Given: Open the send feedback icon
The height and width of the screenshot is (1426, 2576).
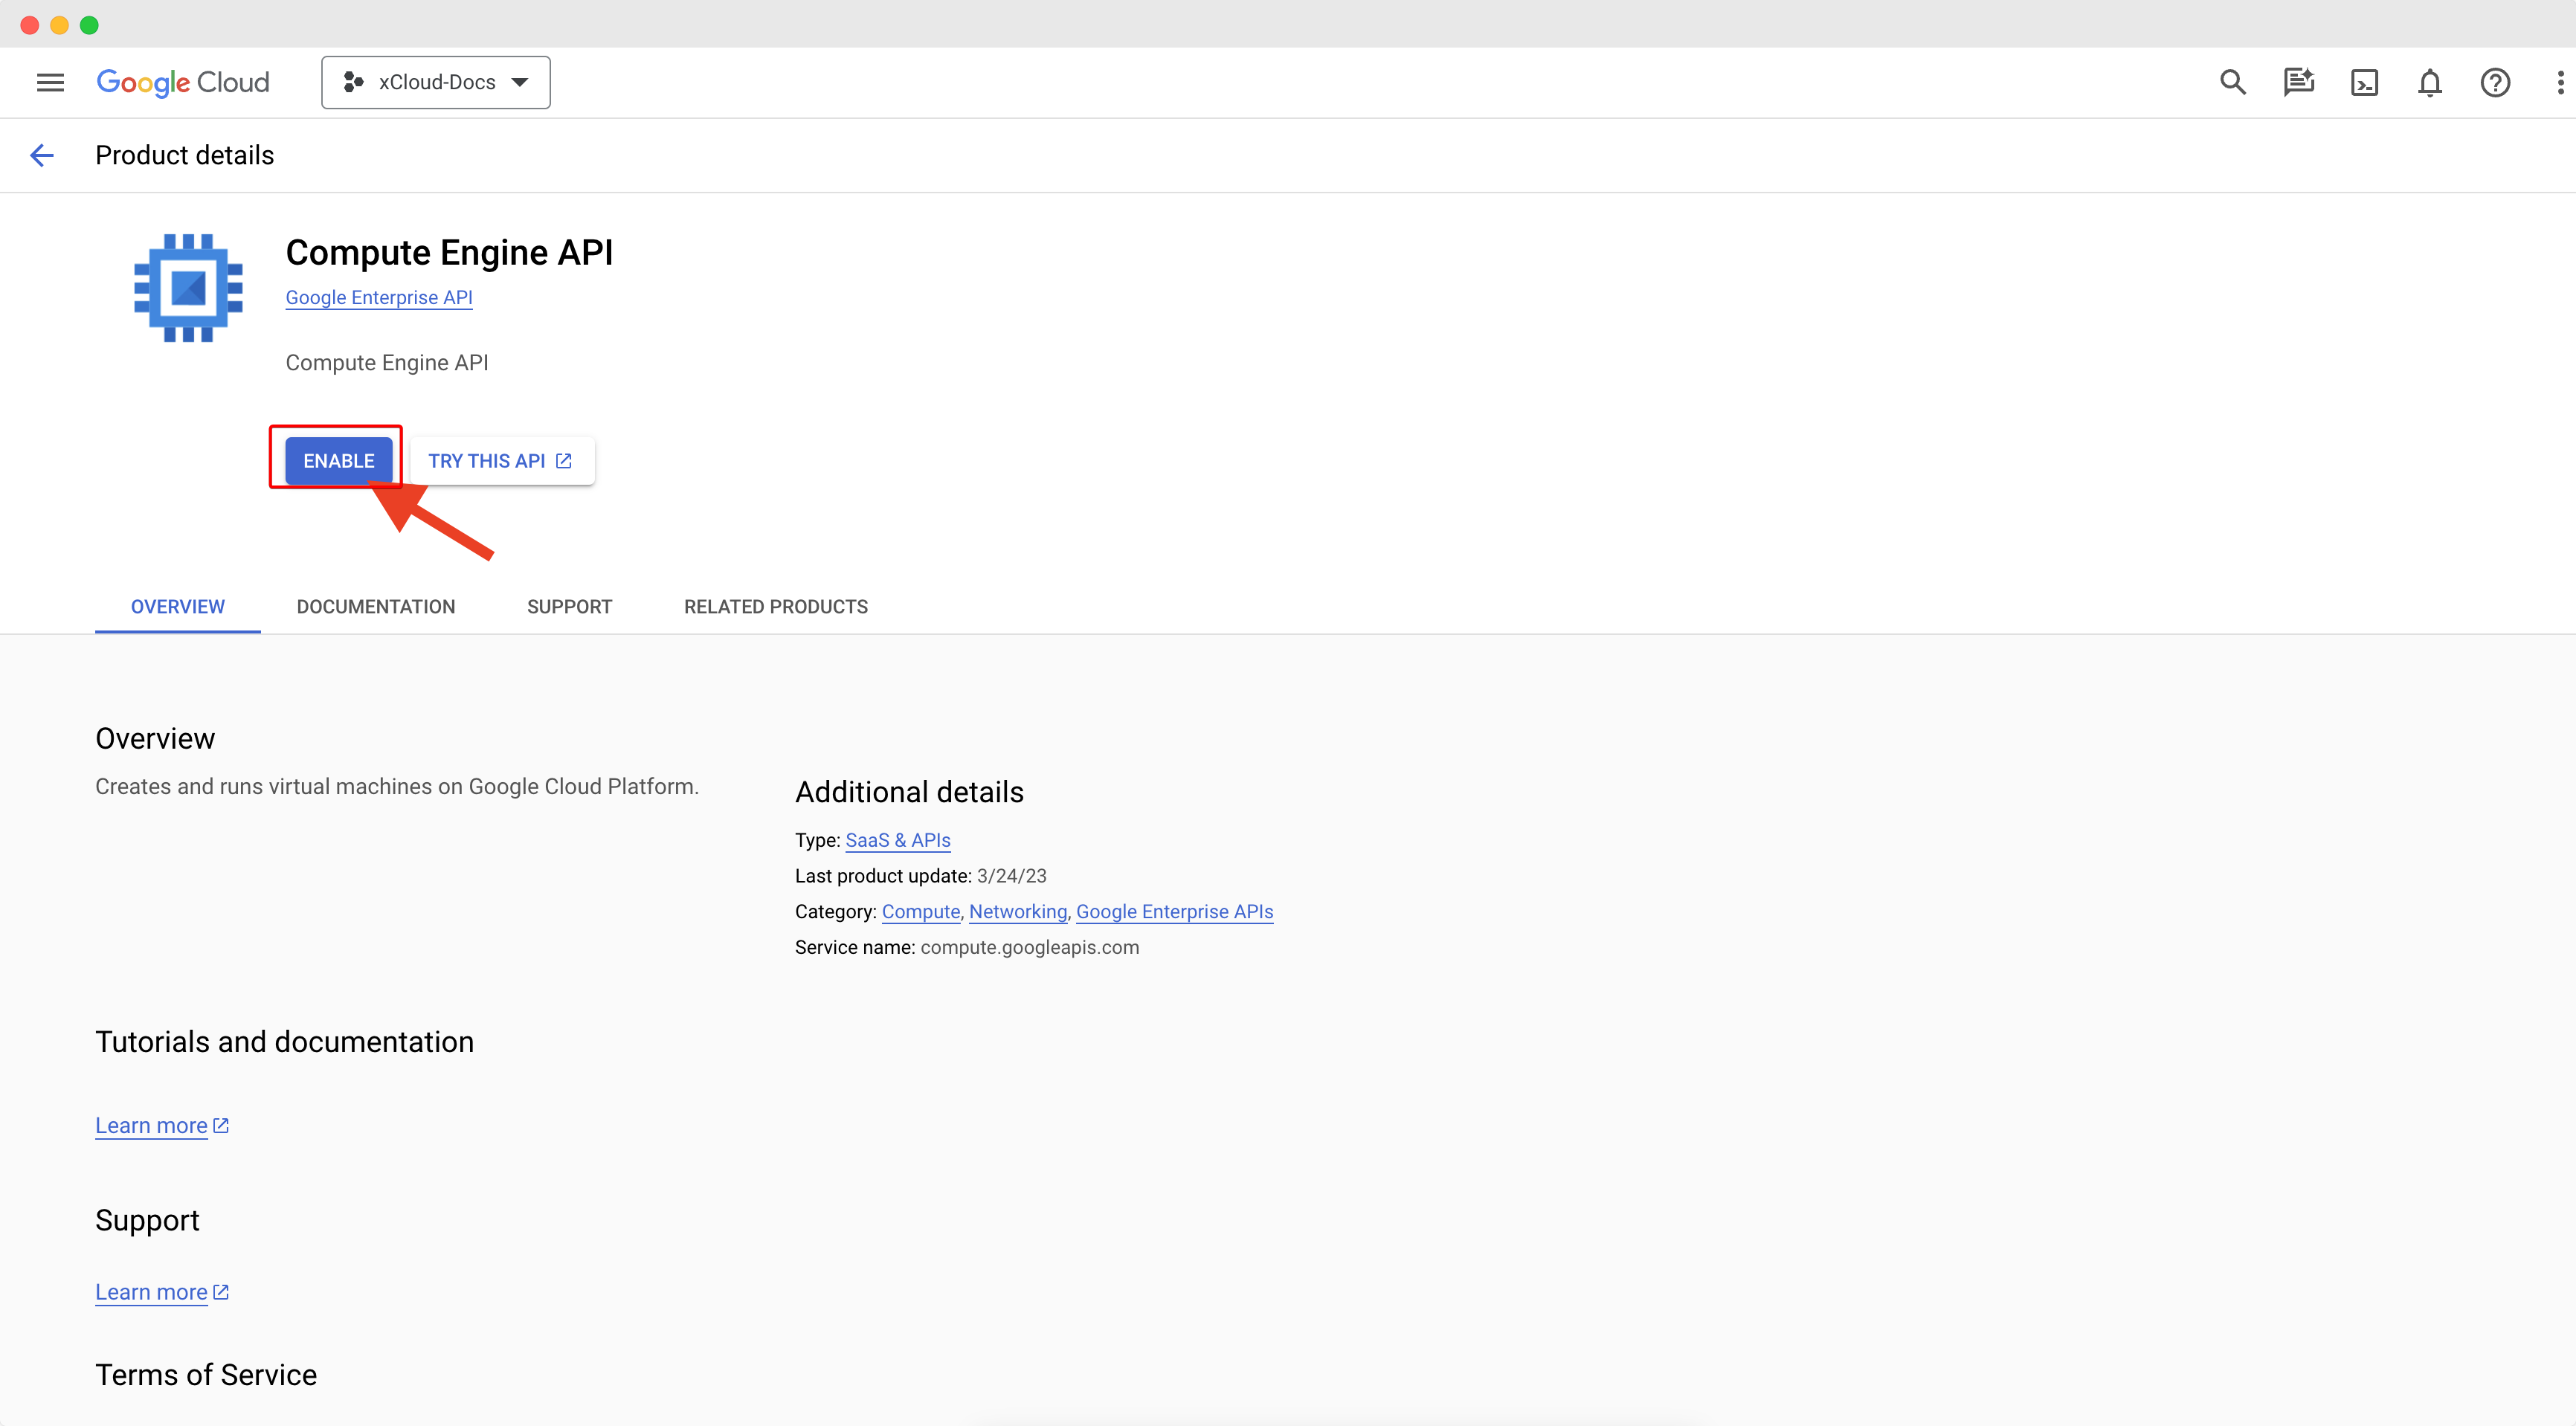Looking at the screenshot, I should pos(2298,82).
